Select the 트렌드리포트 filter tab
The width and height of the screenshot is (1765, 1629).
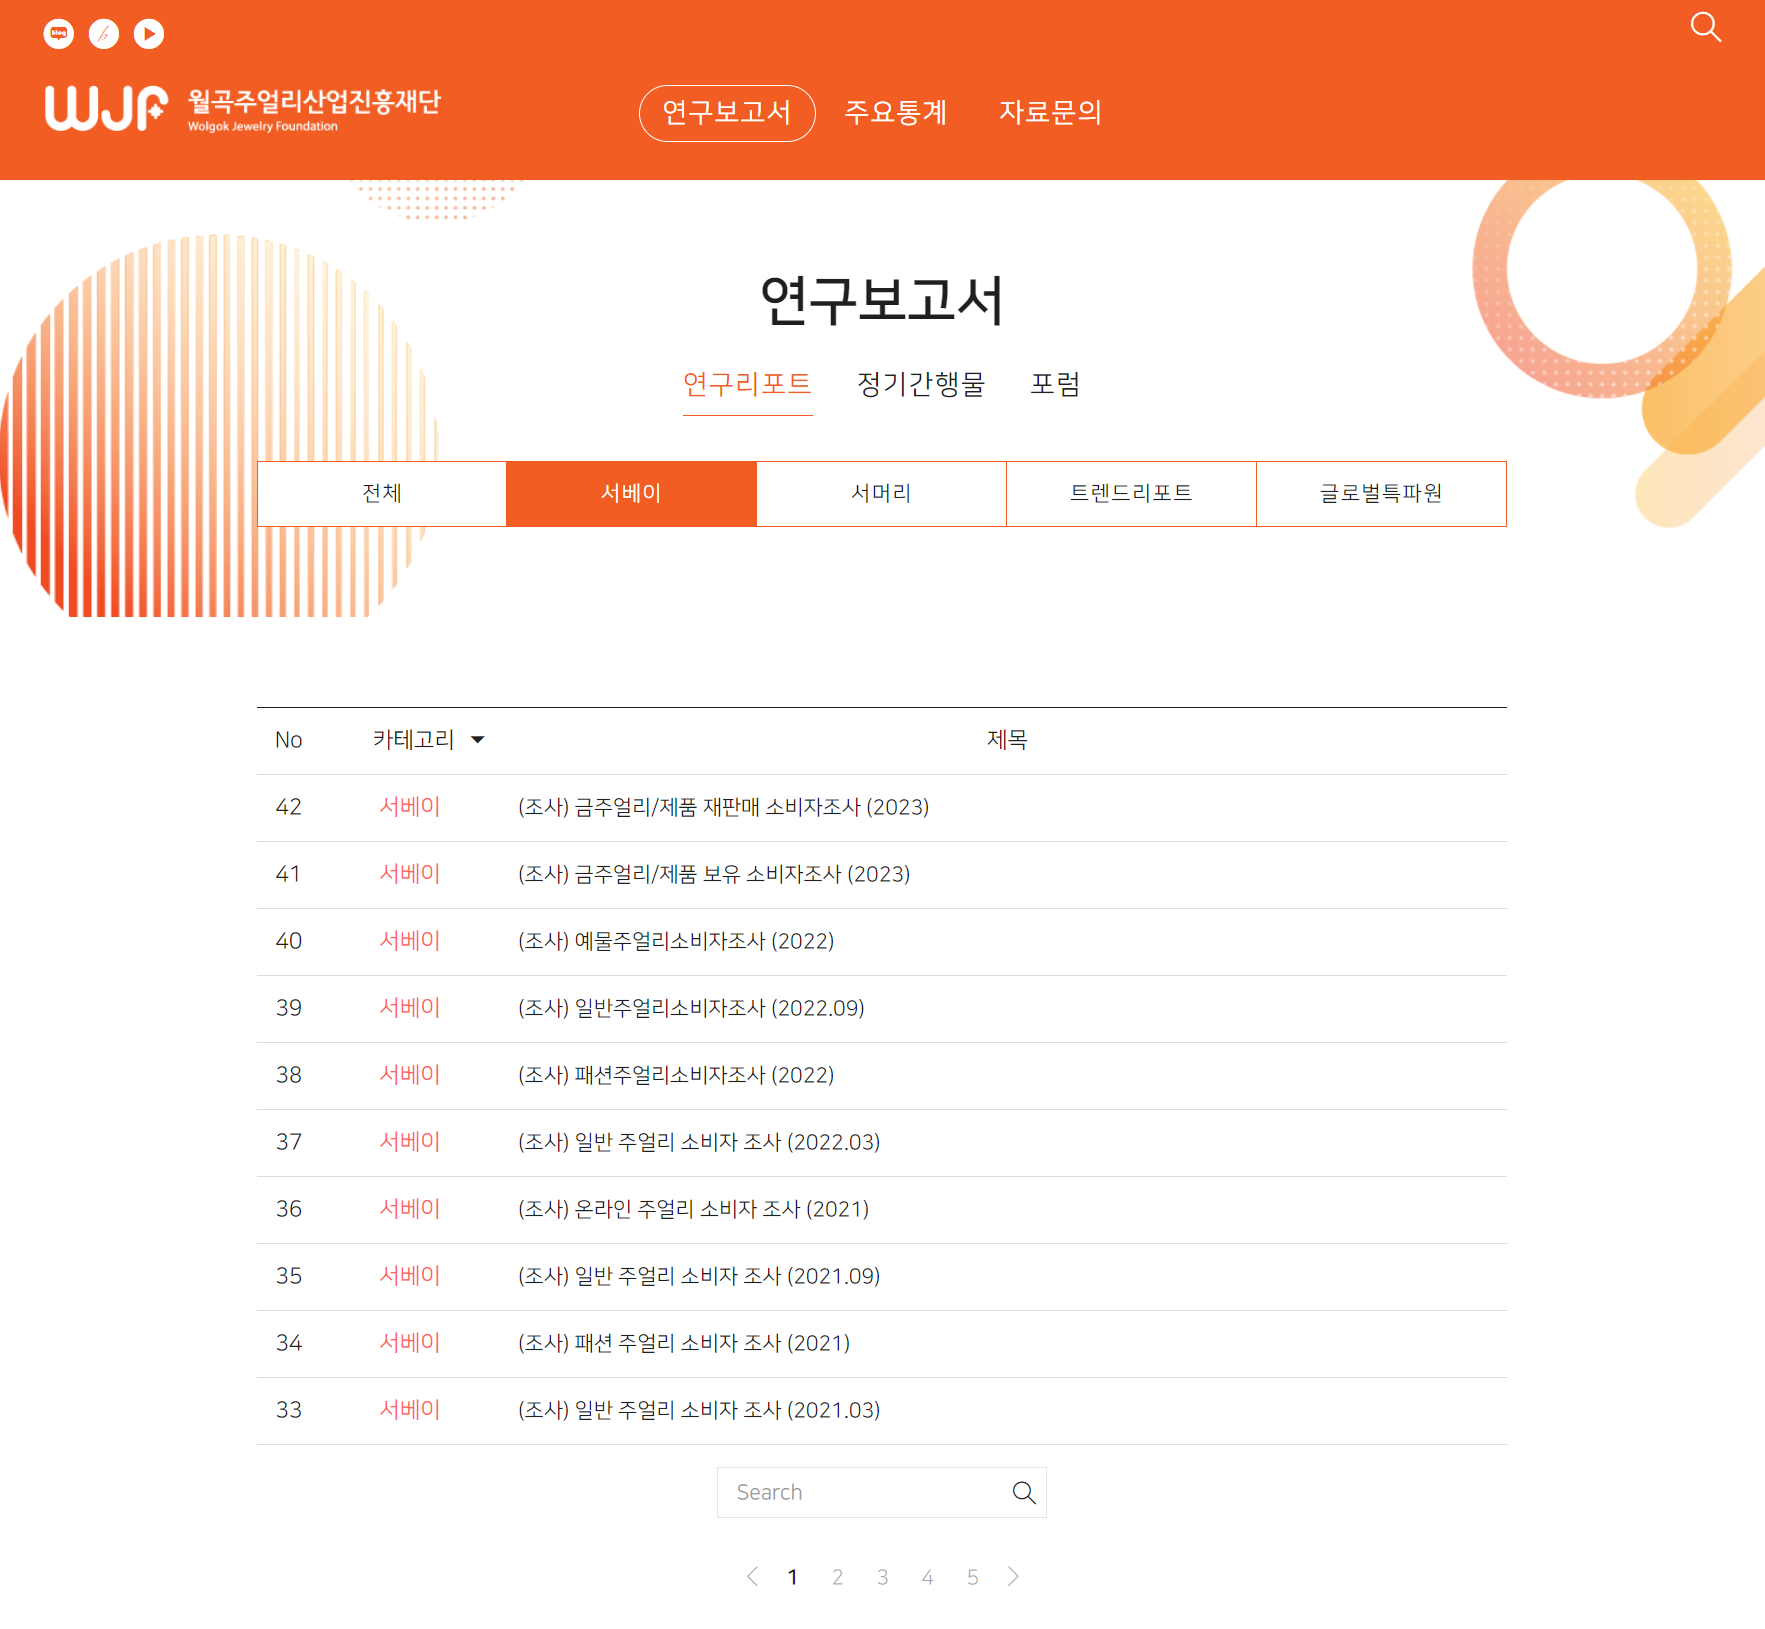[1131, 493]
